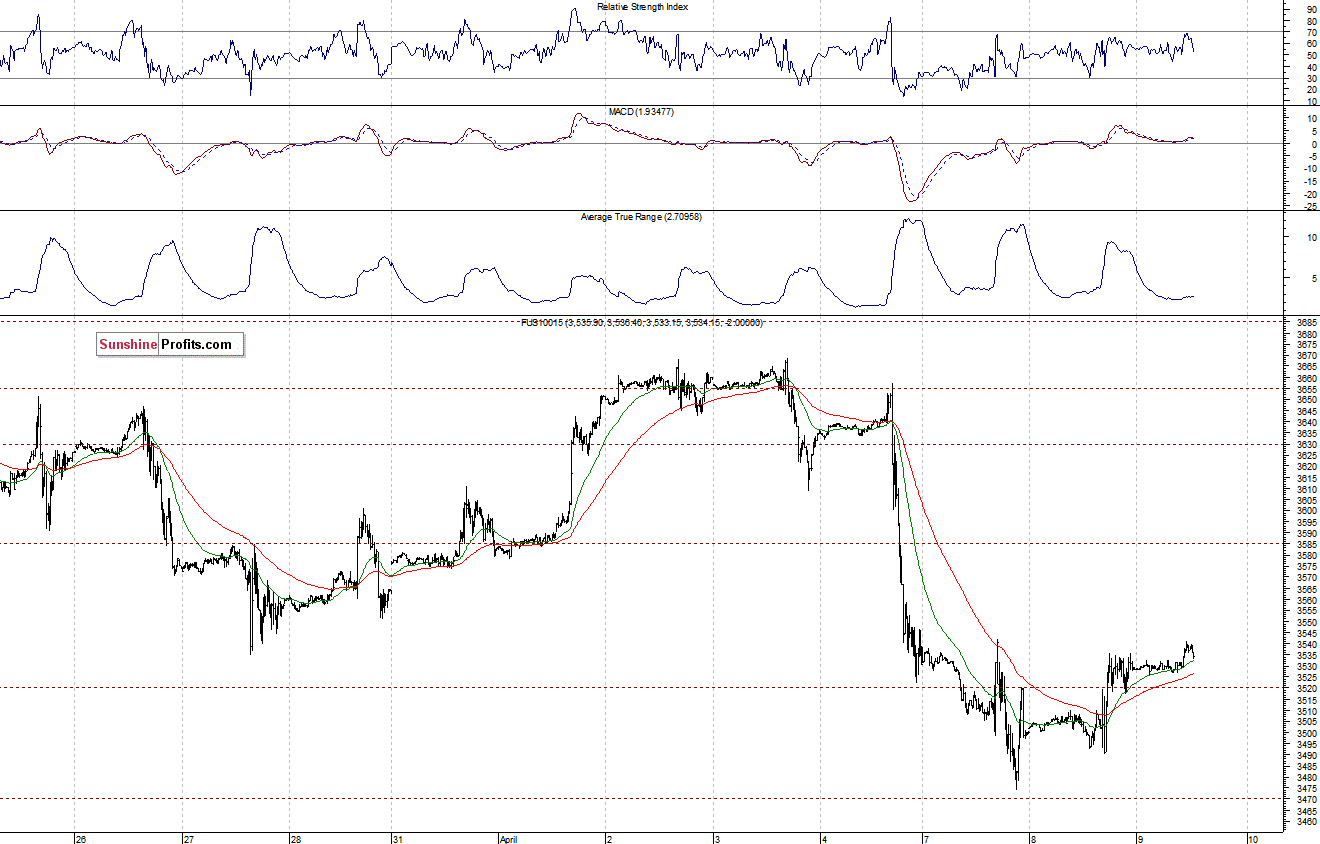The image size is (1320, 844).
Task: Click the MACD (1.93477) panel title
Action: [640, 112]
